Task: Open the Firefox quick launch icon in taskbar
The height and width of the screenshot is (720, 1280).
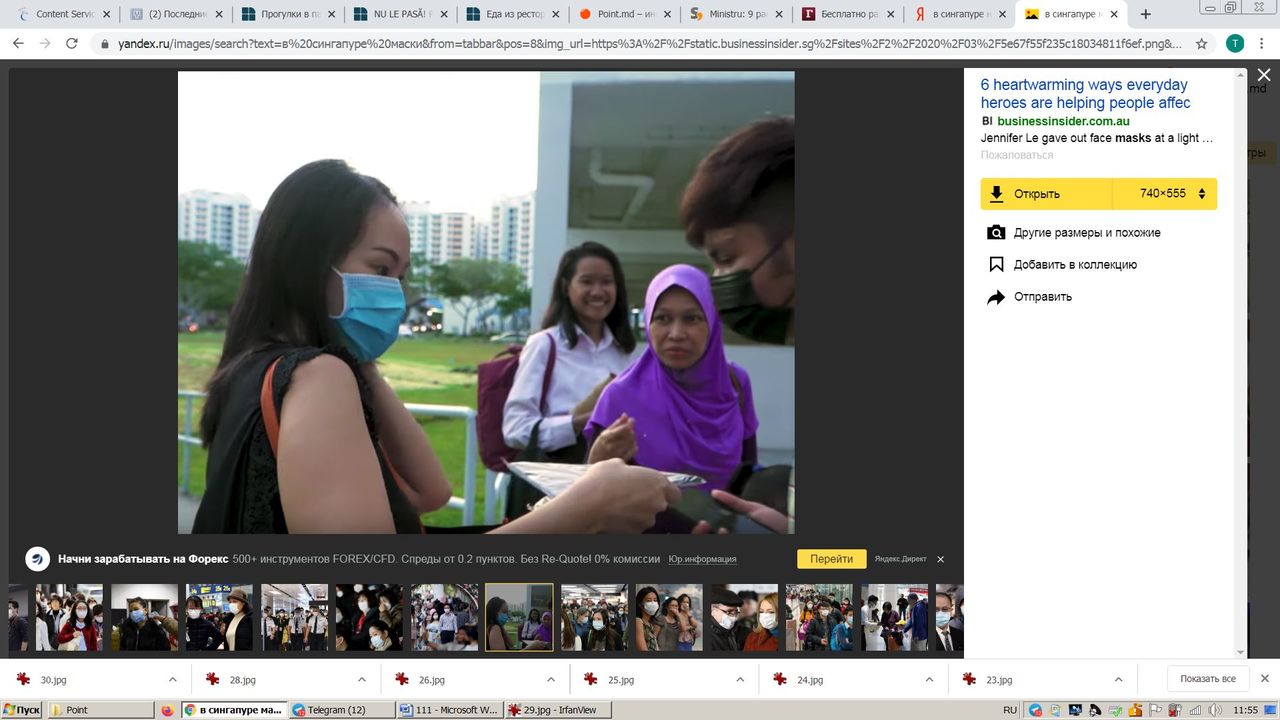Action: point(167,710)
